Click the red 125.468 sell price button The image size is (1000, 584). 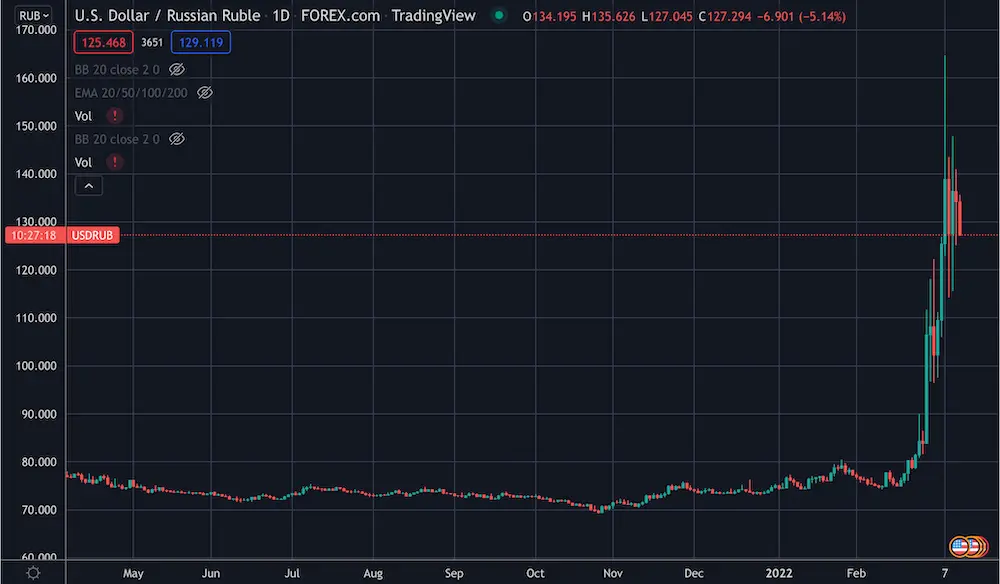[x=103, y=43]
